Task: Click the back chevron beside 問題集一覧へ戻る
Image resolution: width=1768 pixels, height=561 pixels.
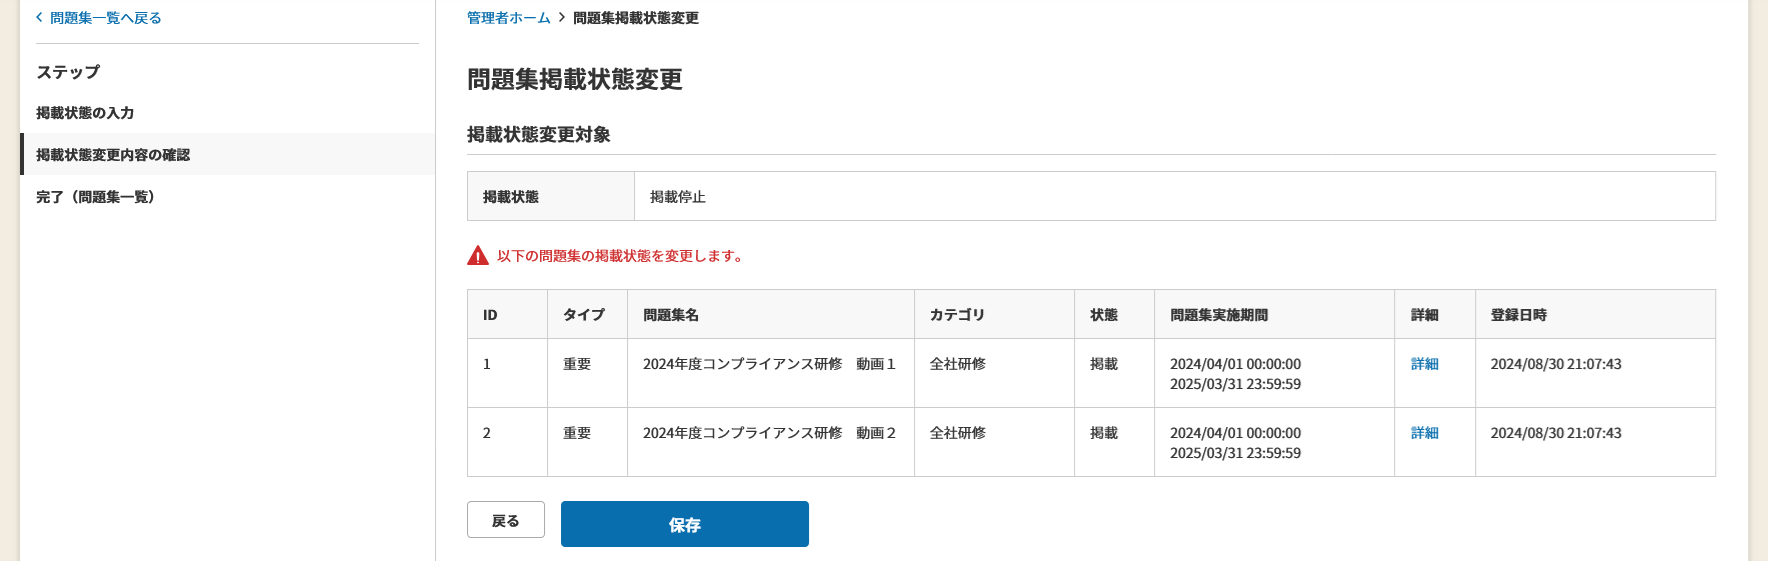Action: pos(39,18)
